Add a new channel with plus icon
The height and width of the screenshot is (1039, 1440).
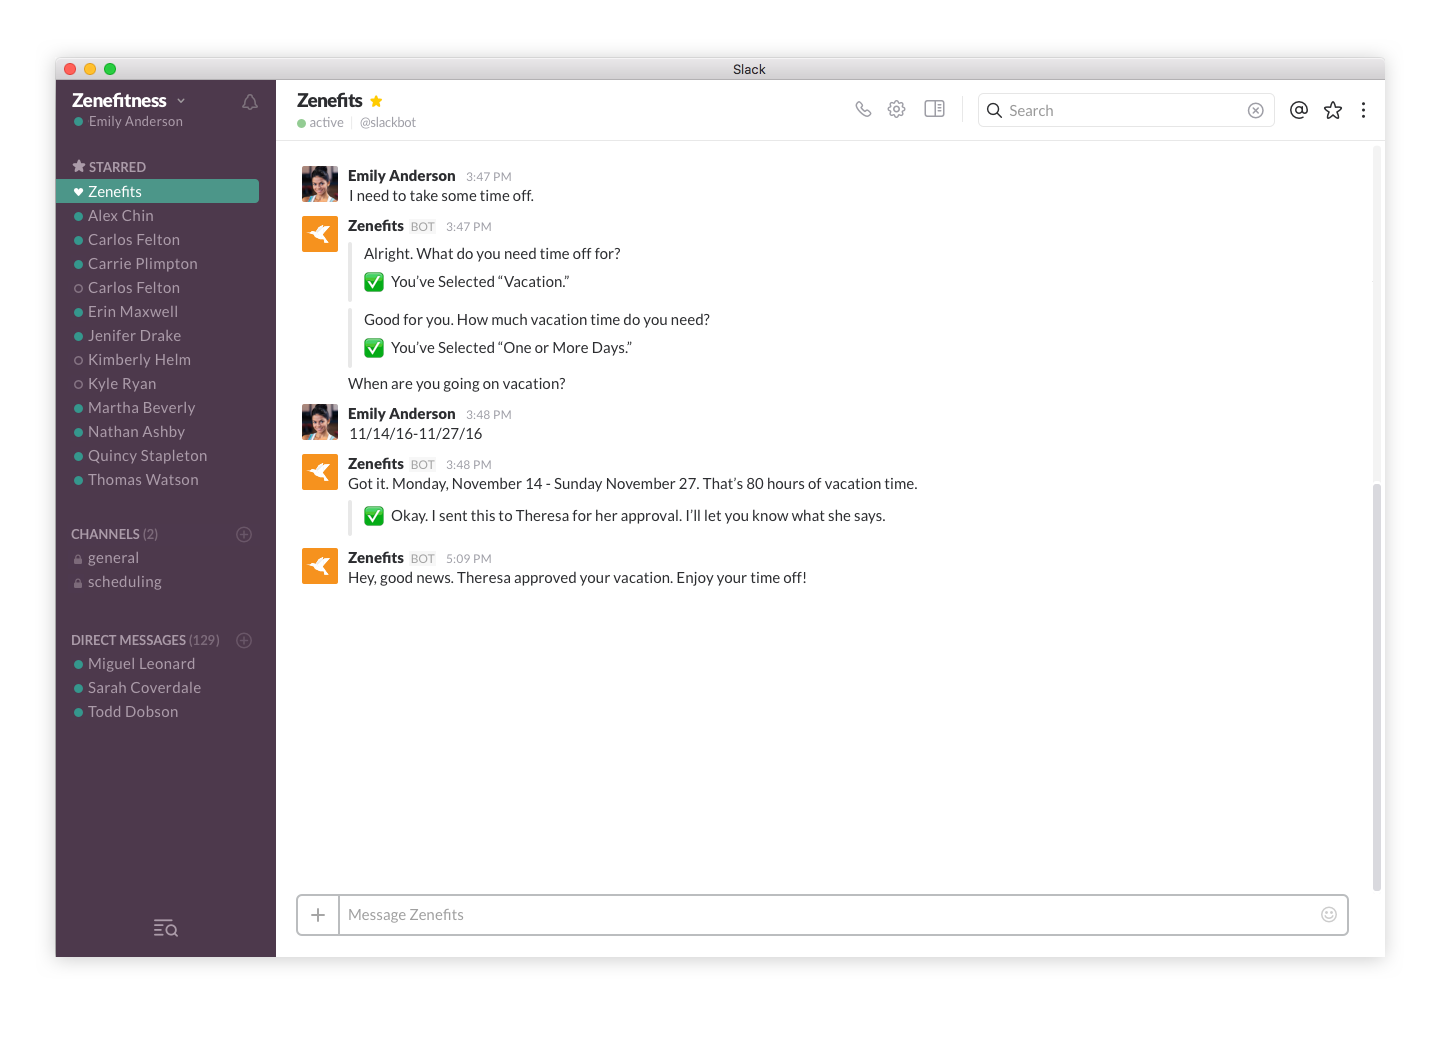(x=243, y=534)
